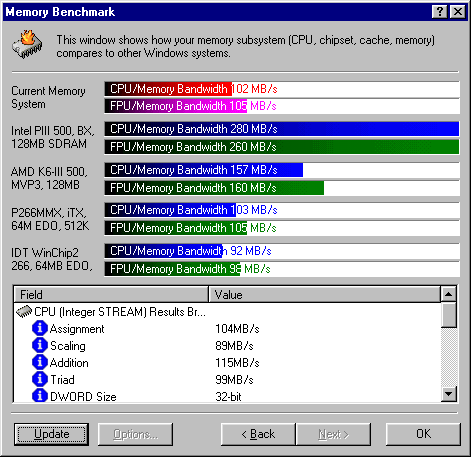
Task: Click the 104MB/s Assignment value
Action: pyautogui.click(x=237, y=329)
